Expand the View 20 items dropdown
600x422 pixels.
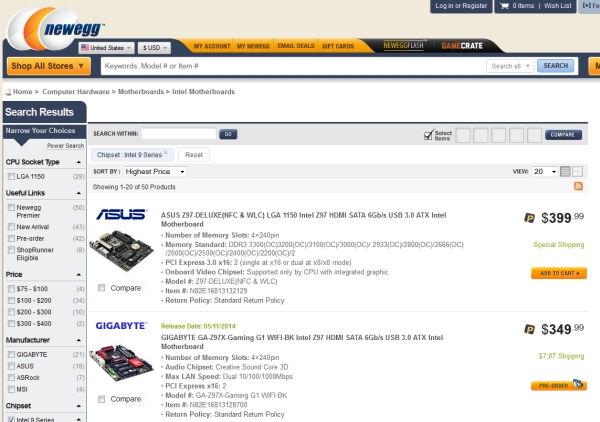click(x=545, y=172)
